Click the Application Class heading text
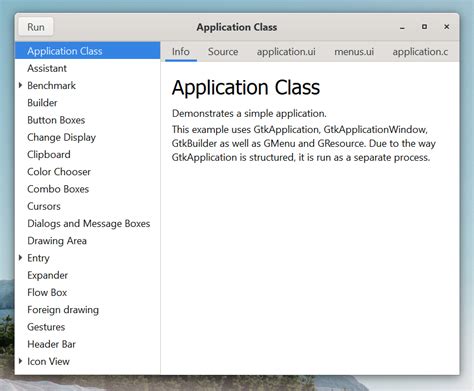Screen dimensions: 474x391 click(x=246, y=88)
